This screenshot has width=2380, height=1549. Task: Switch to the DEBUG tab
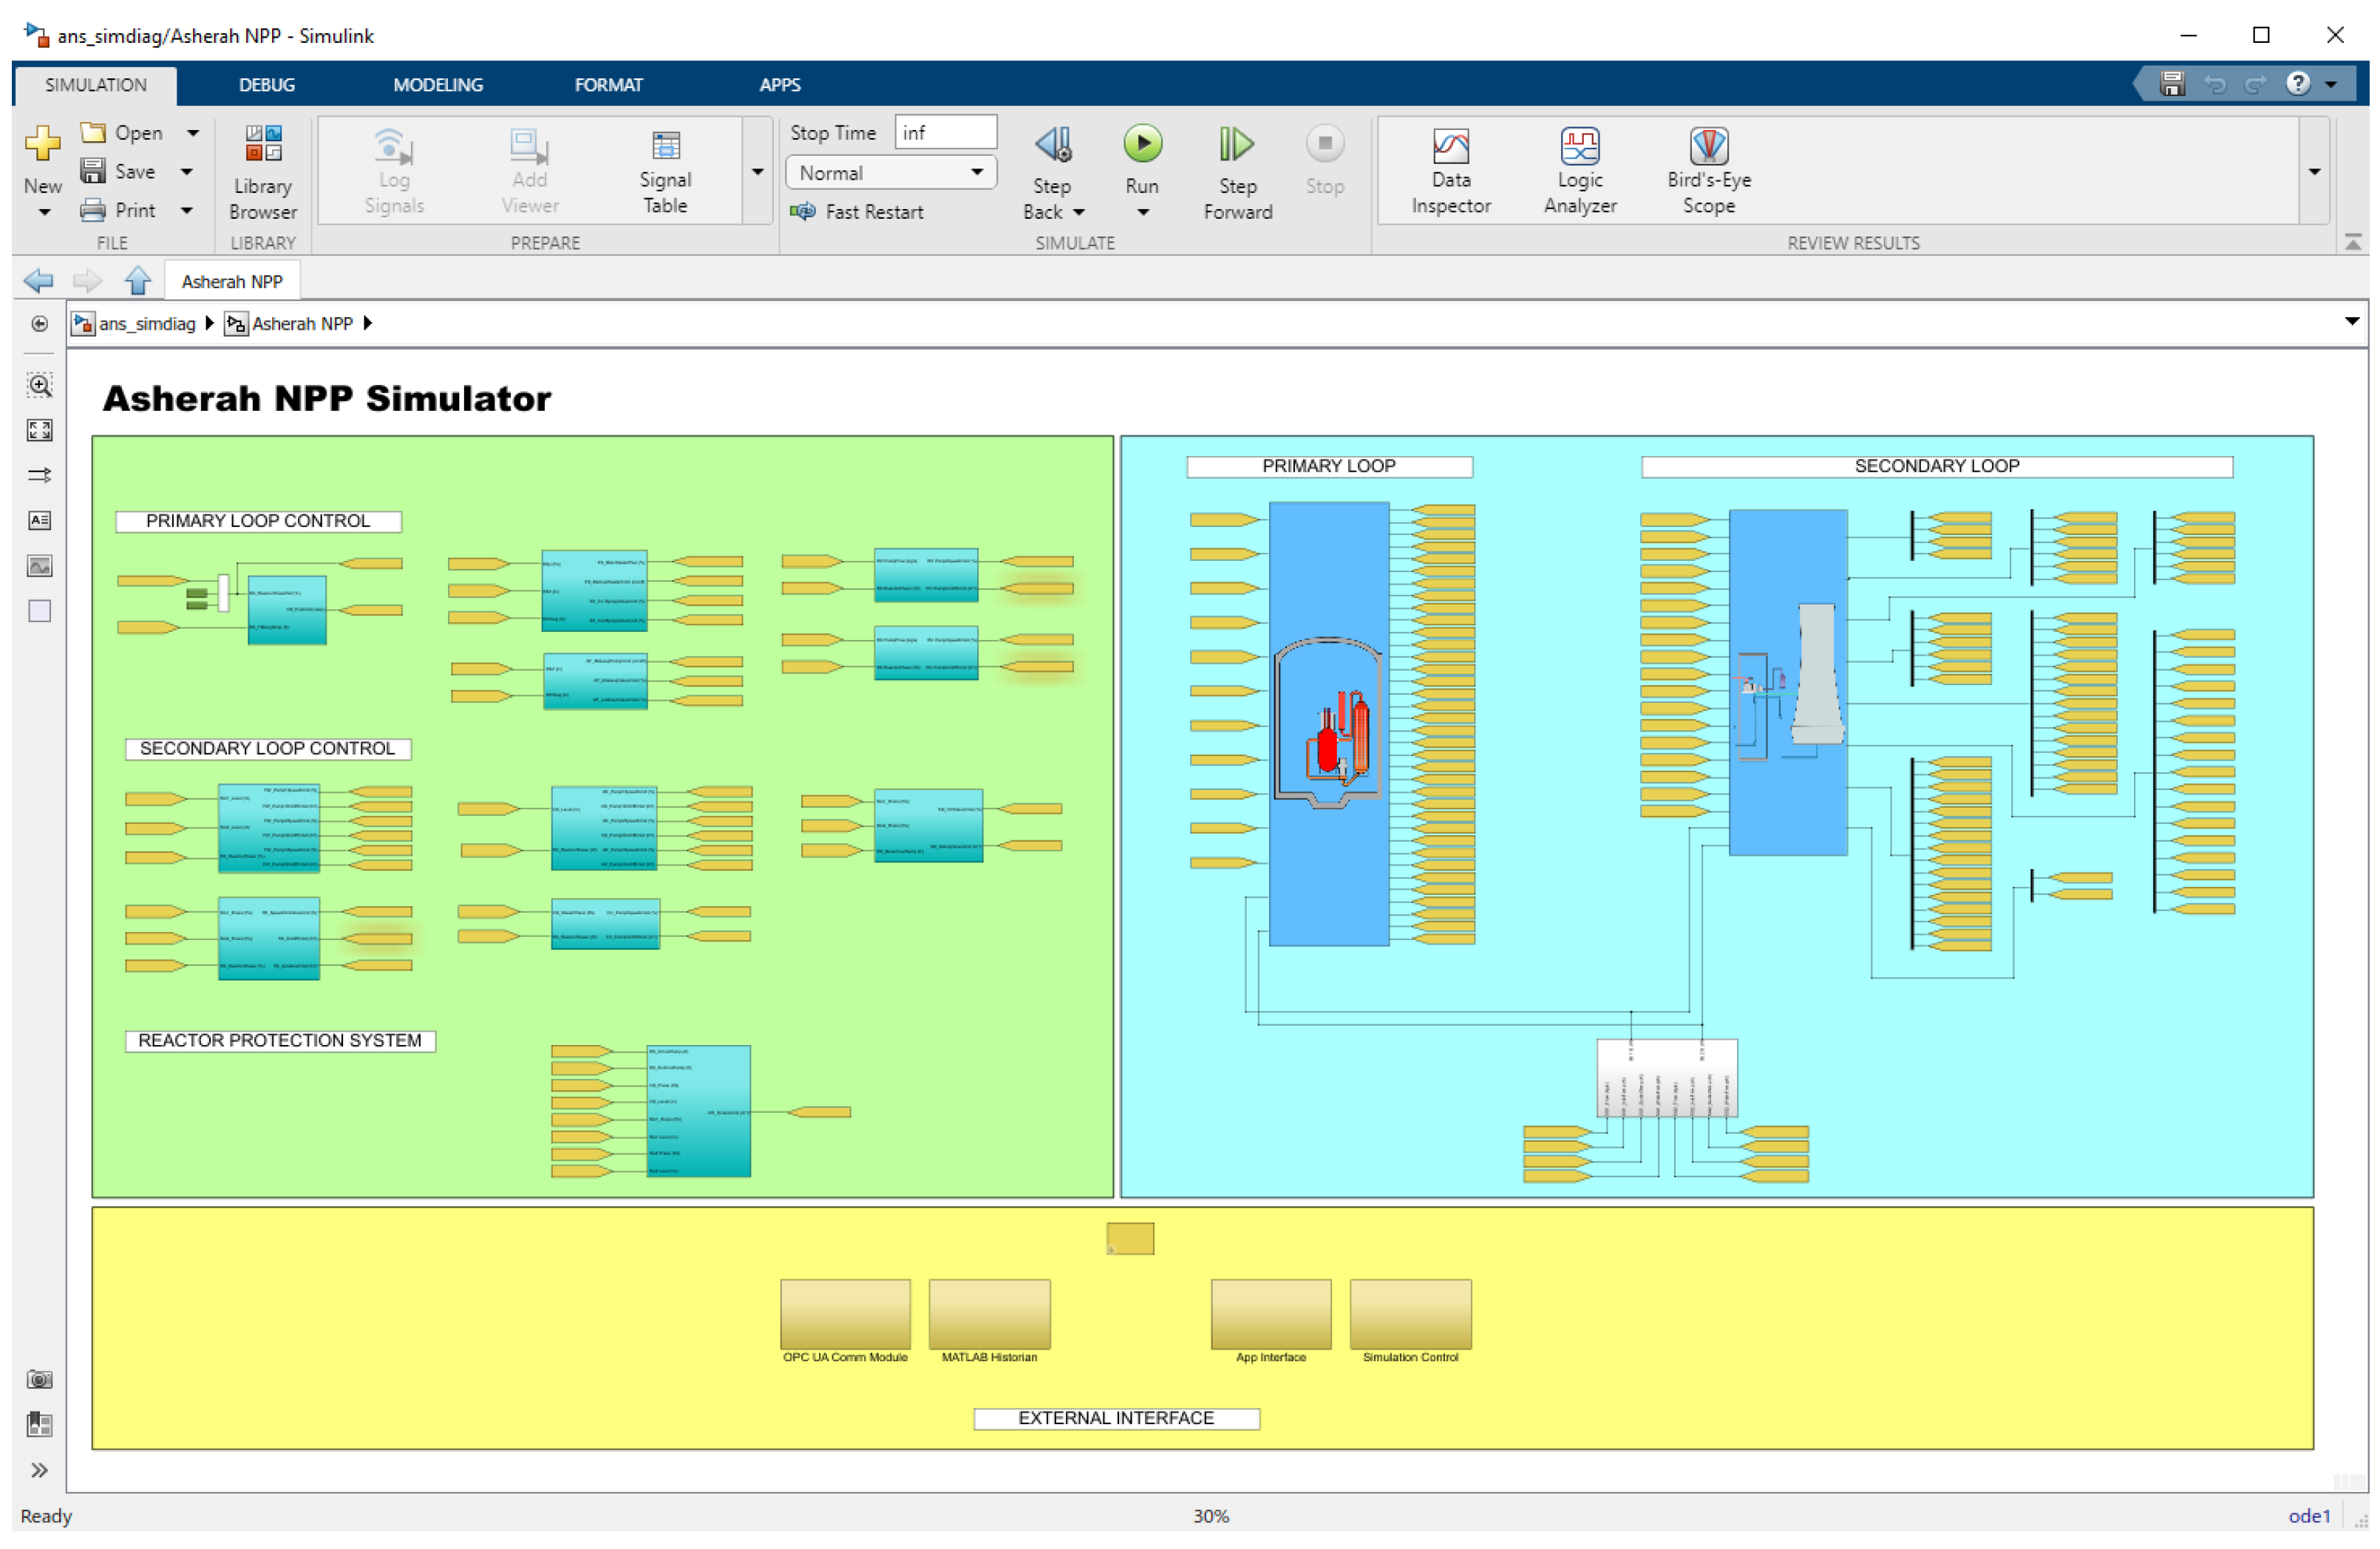[x=266, y=85]
